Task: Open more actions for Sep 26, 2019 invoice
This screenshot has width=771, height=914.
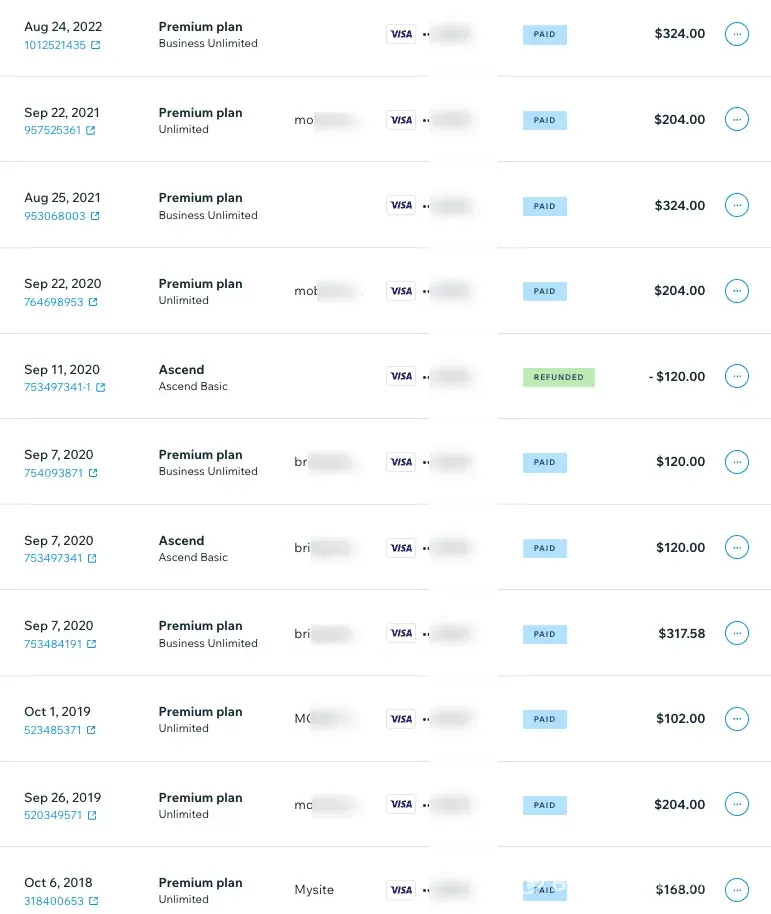Action: pos(736,804)
